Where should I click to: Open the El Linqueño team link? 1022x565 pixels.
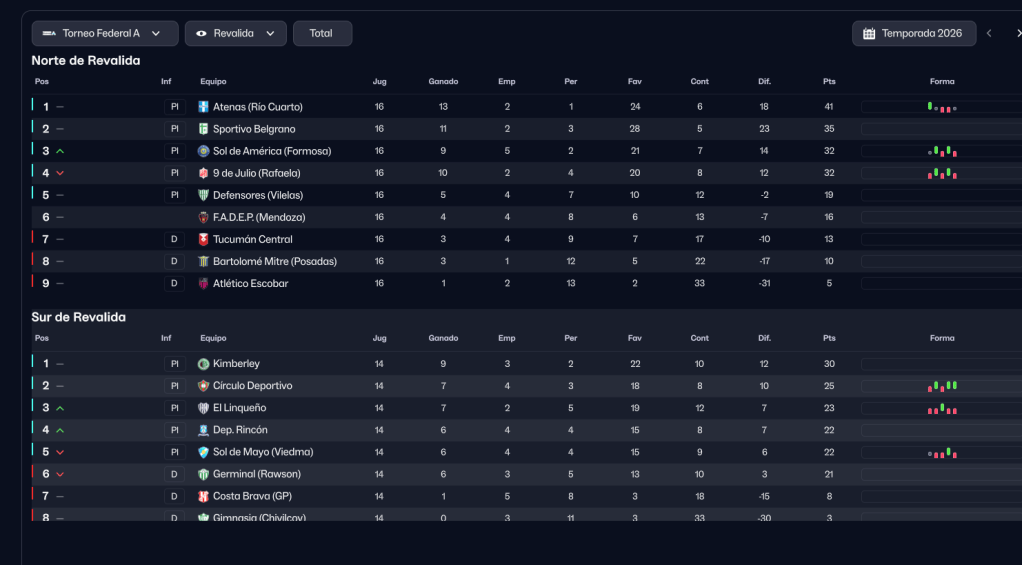click(239, 408)
